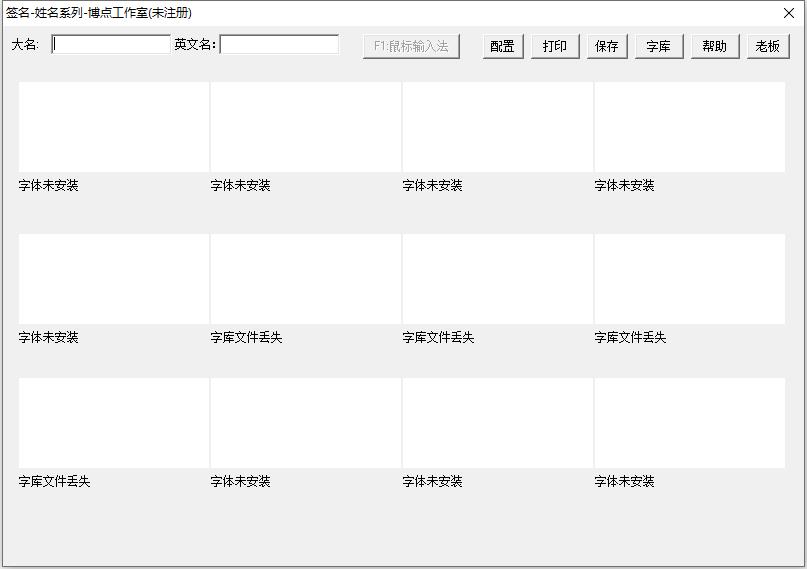807x569 pixels.
Task: Open the 字库 font library button
Action: pyautogui.click(x=659, y=46)
